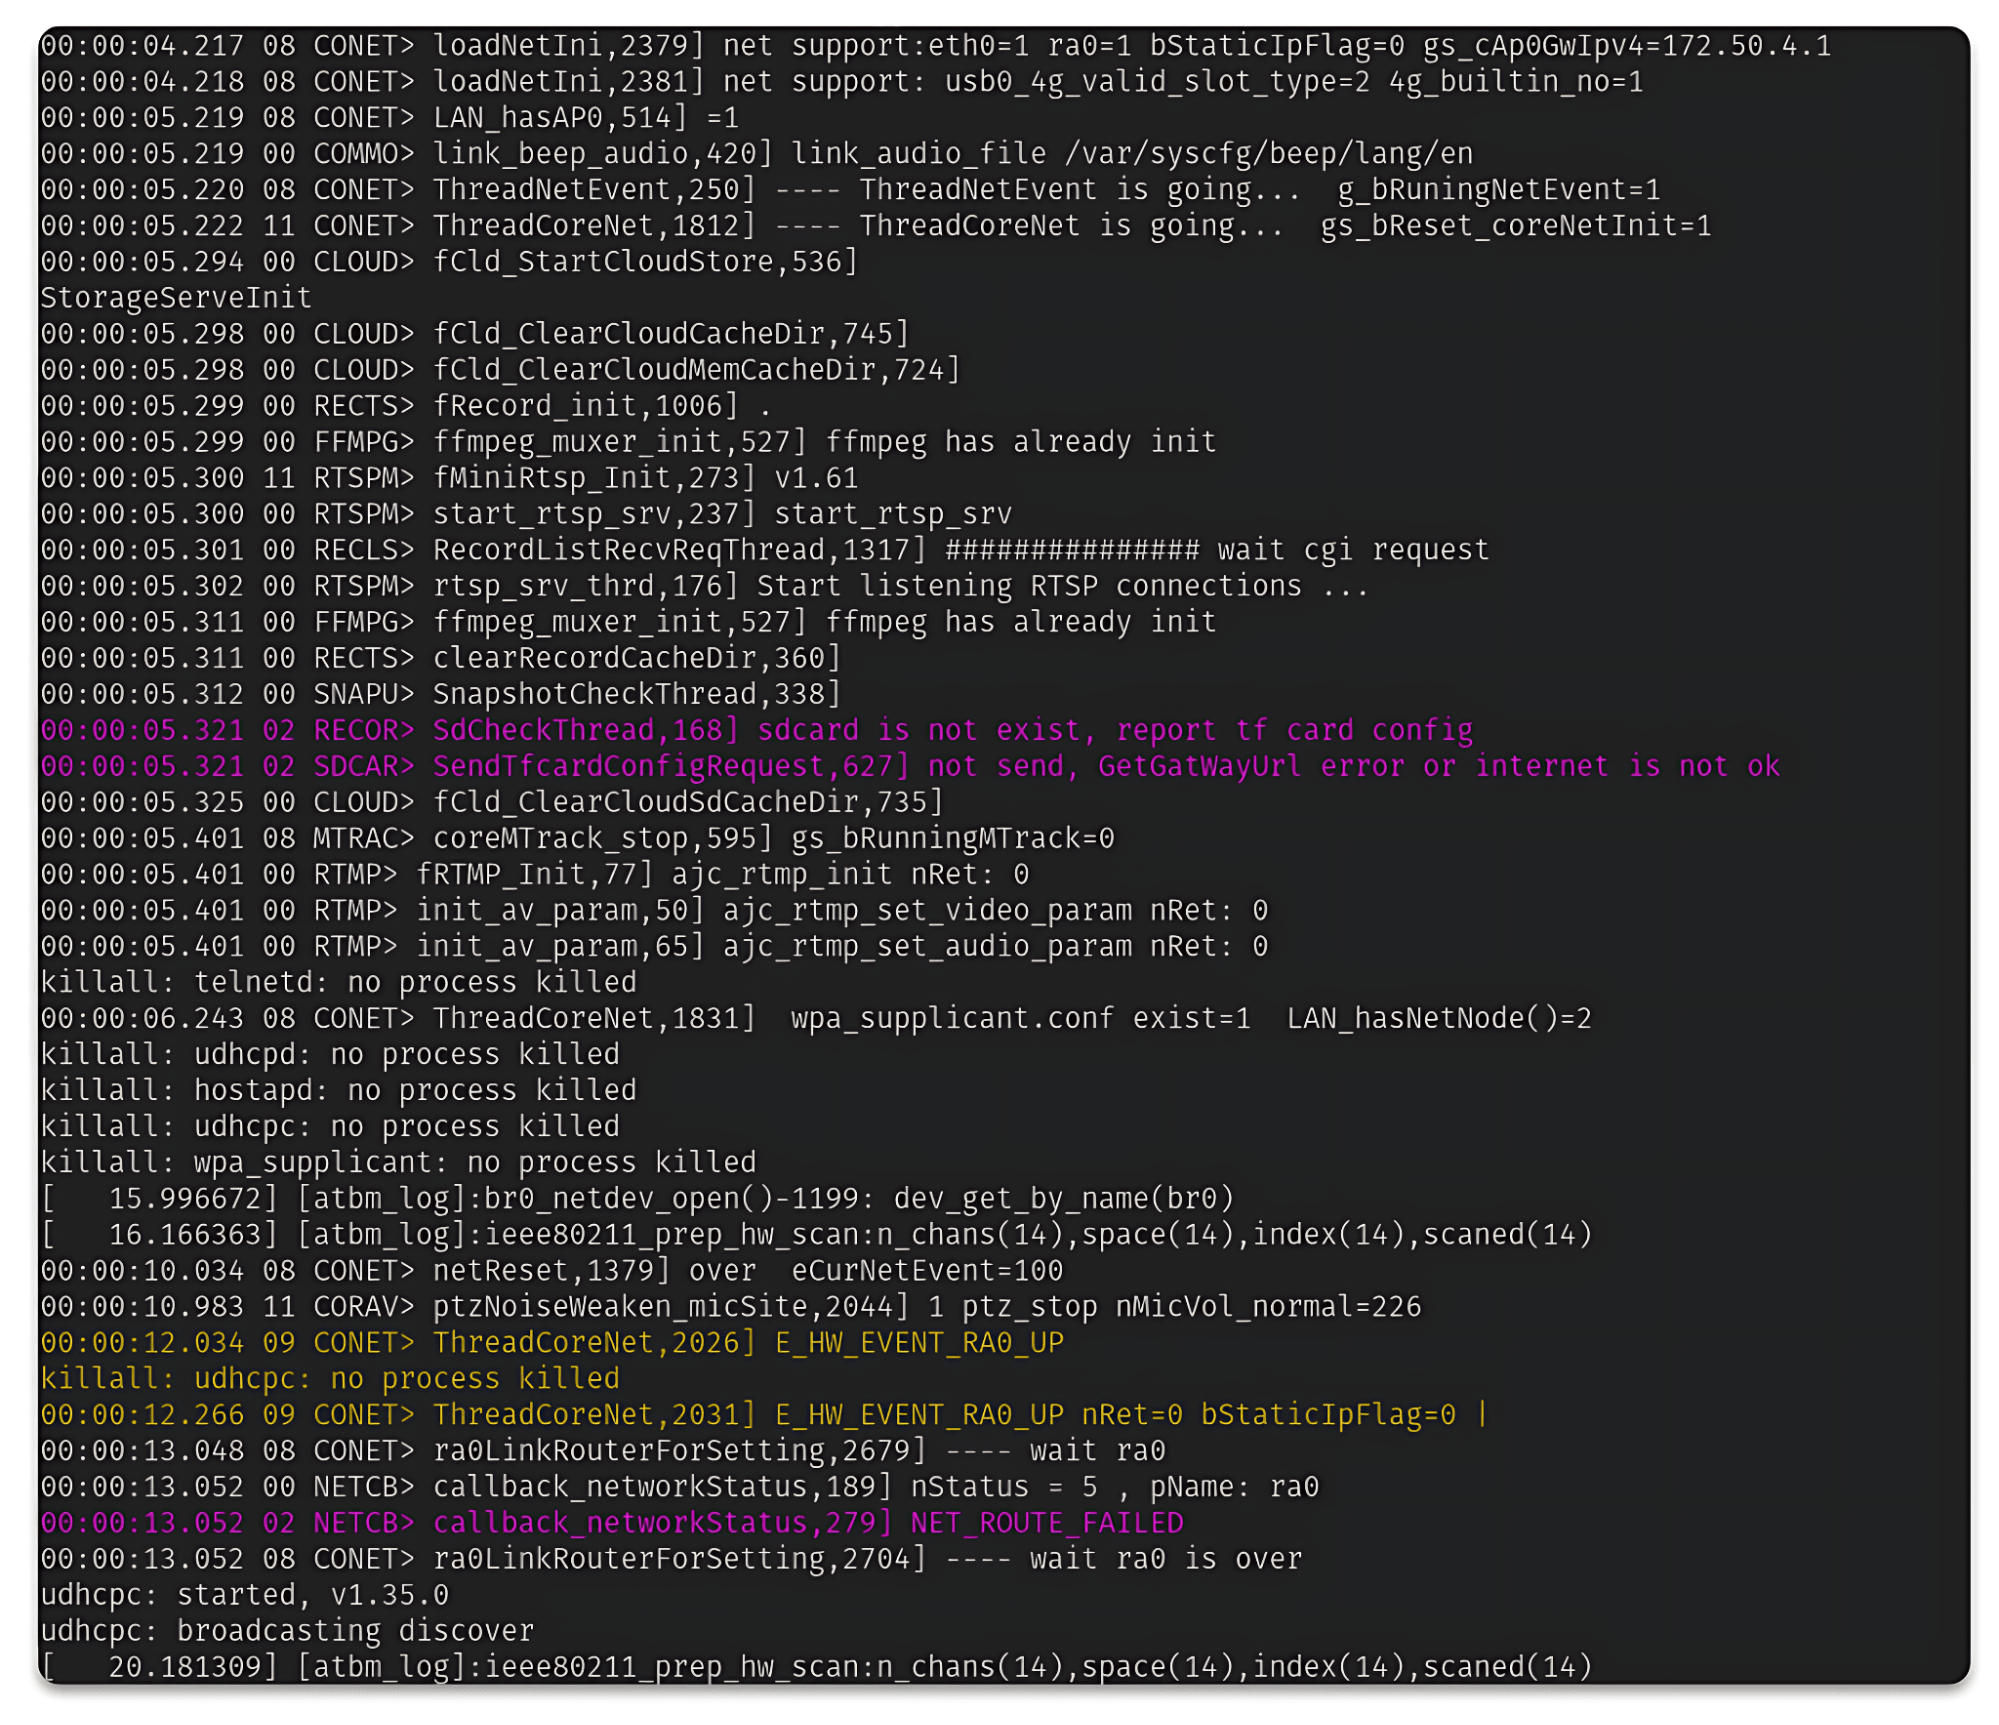Click the 'sdcard is not exist' error line
The height and width of the screenshot is (1725, 1999).
(x=756, y=730)
